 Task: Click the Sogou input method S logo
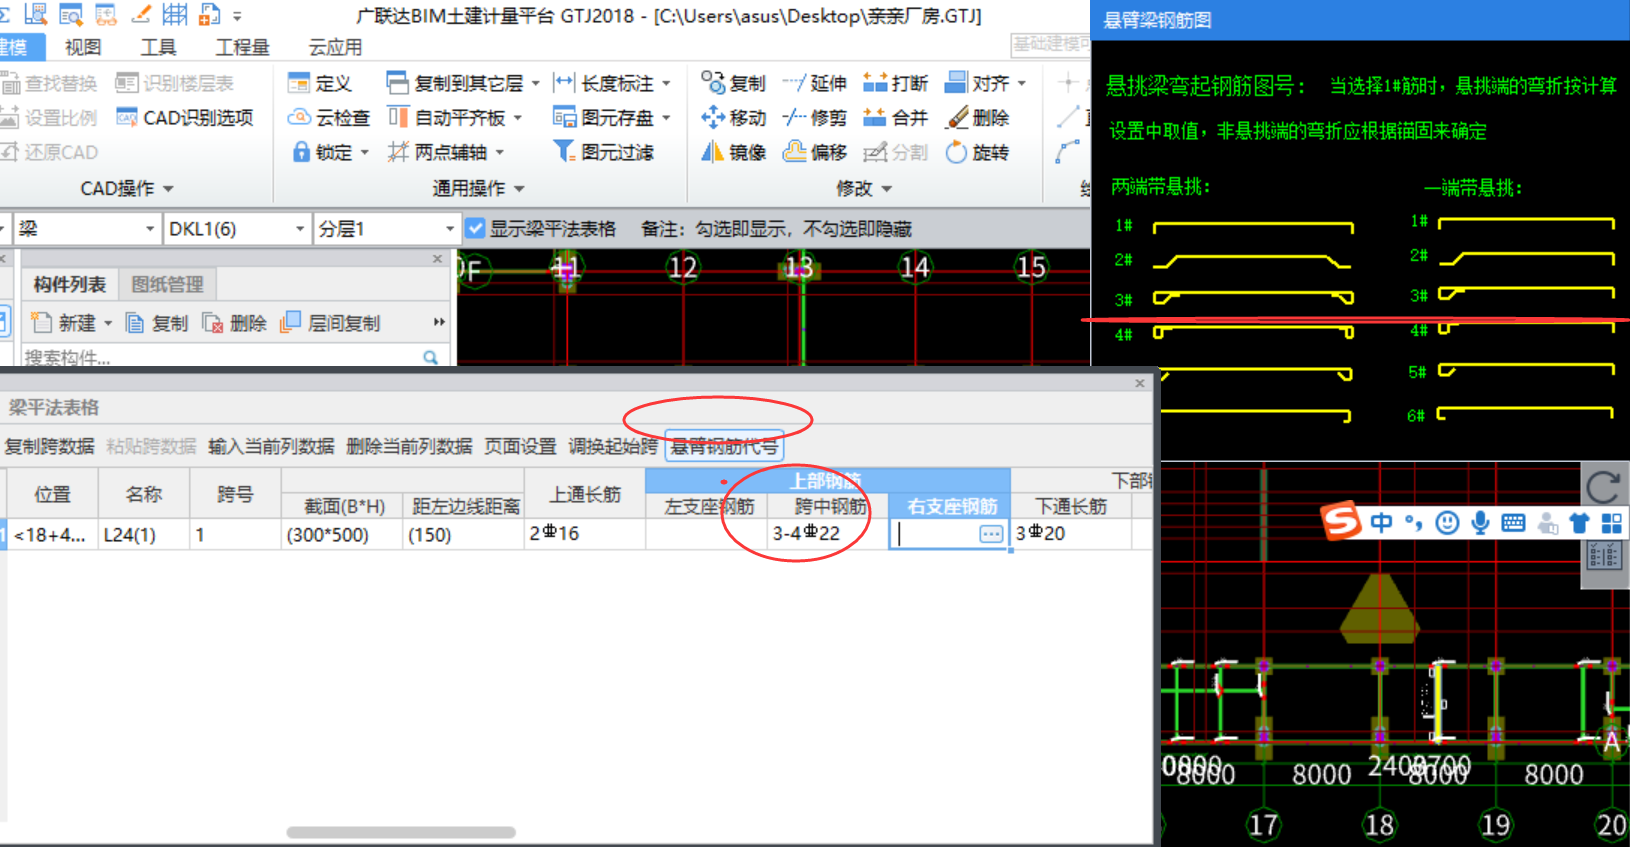click(x=1341, y=521)
